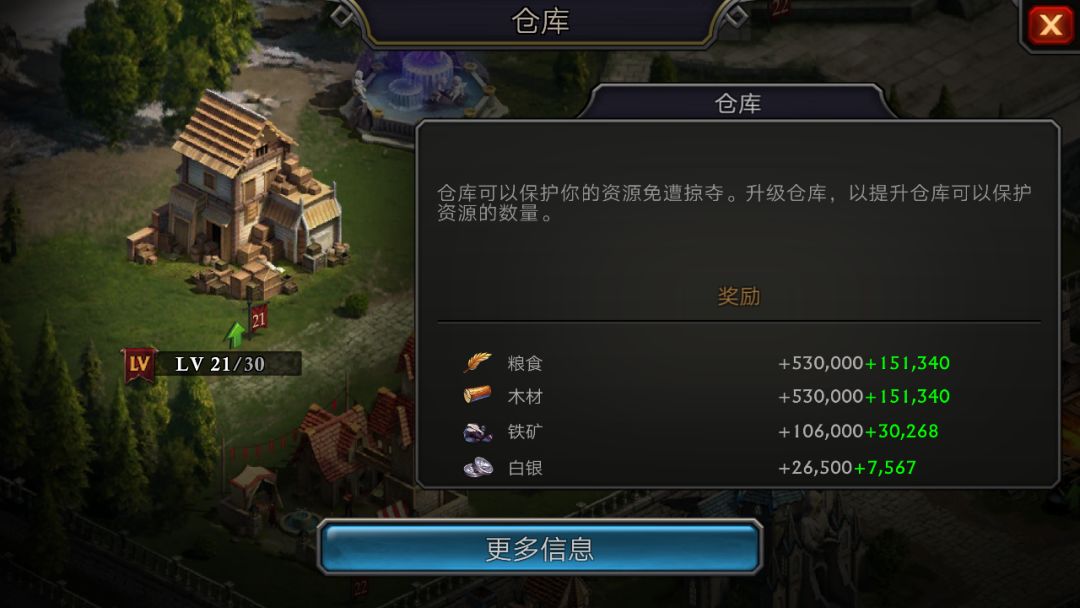The width and height of the screenshot is (1080, 608).
Task: Close the warehouse window with red X
Action: click(1050, 25)
